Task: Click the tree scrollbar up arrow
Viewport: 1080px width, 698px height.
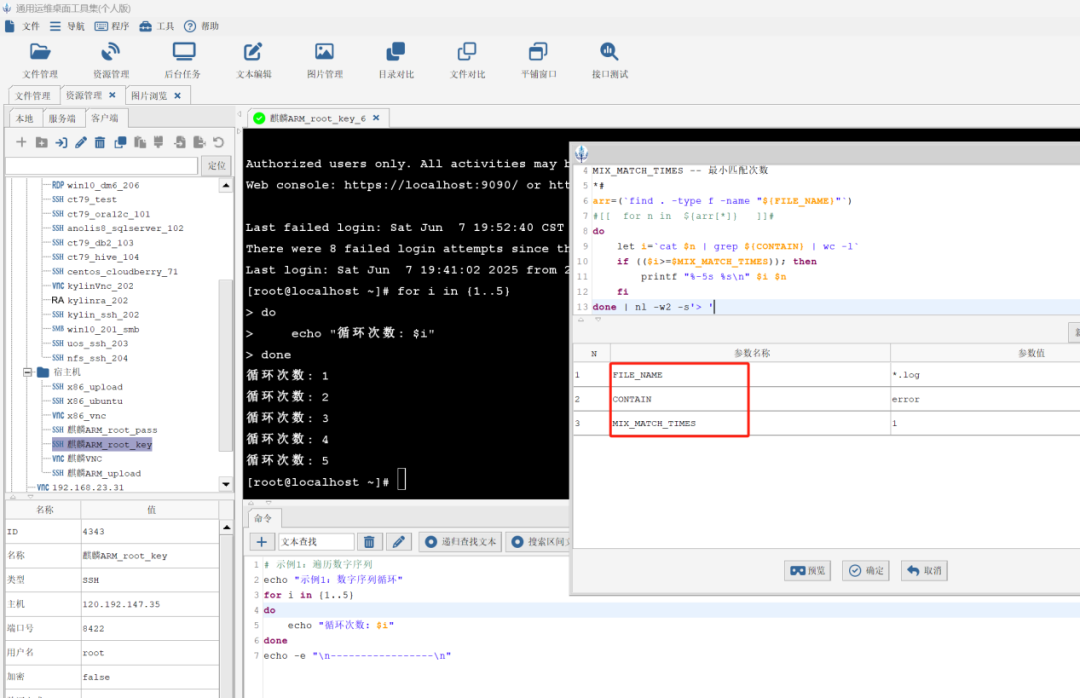Action: pos(226,185)
